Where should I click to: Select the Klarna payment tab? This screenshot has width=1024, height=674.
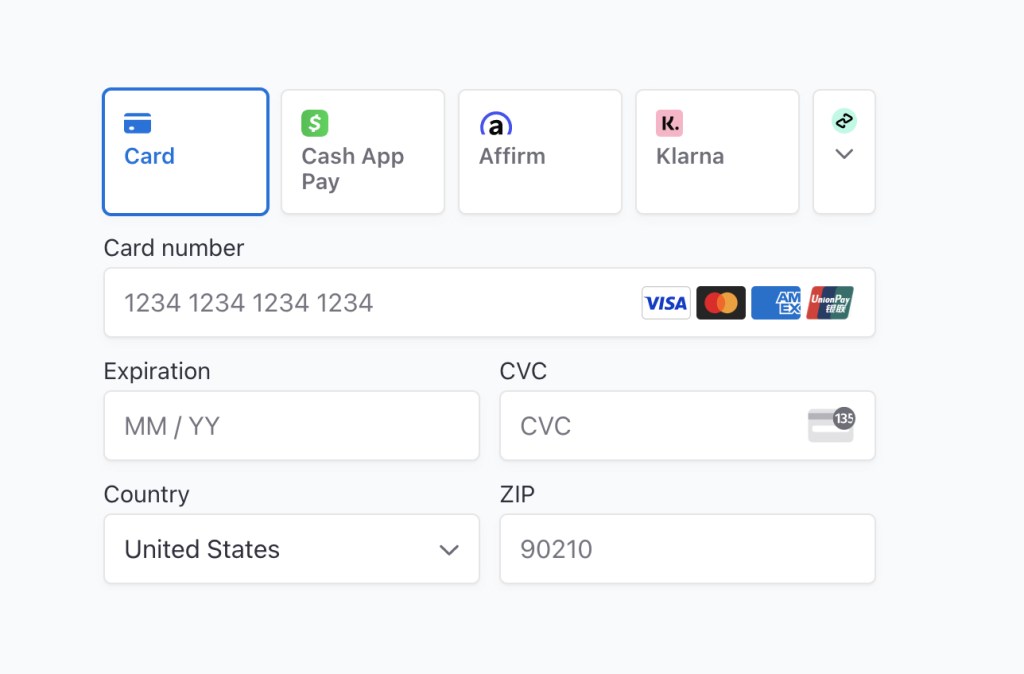coord(716,151)
